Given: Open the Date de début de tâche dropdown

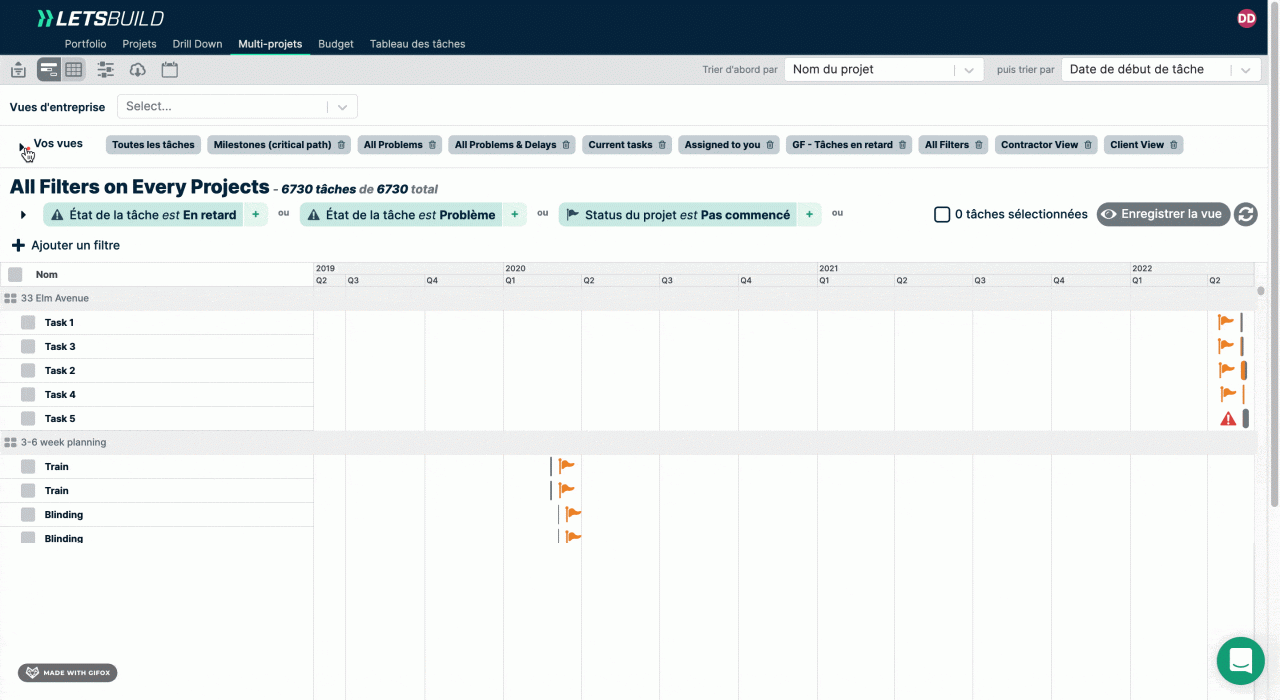Looking at the screenshot, I should 1158,70.
